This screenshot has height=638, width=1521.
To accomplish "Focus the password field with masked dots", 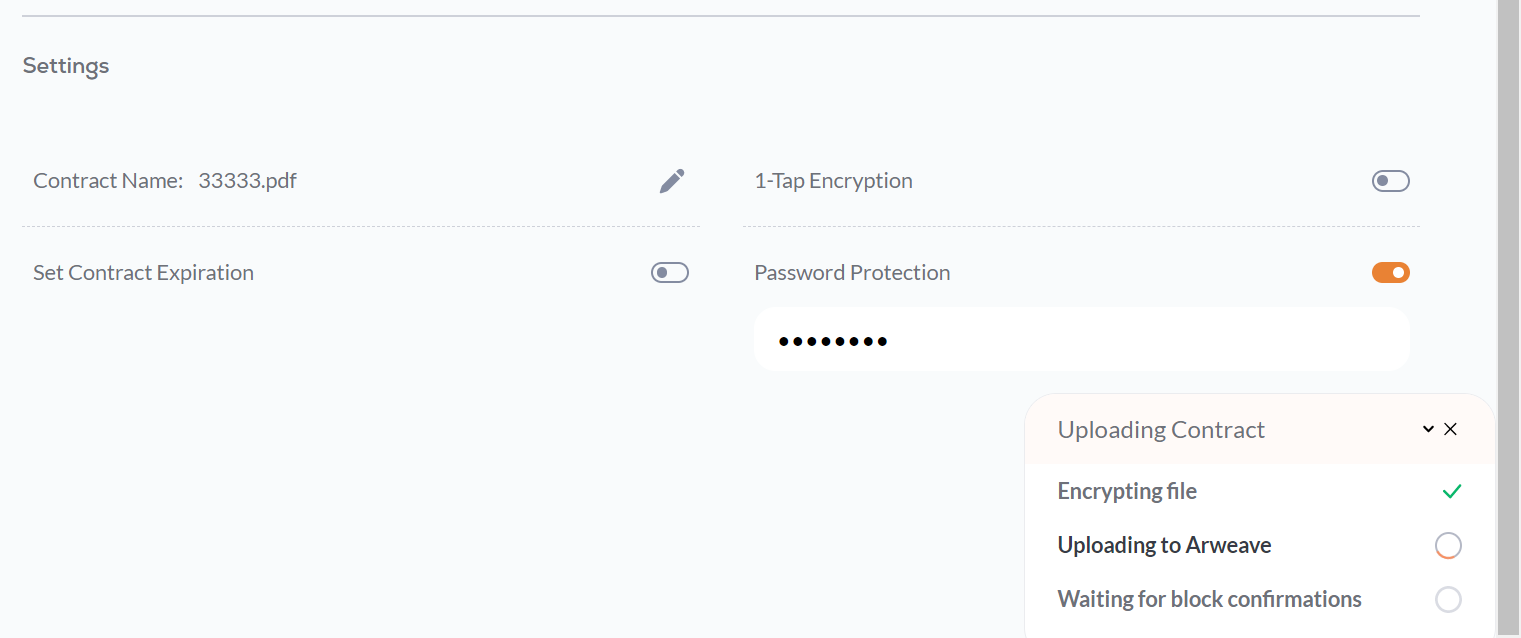I will tap(1081, 340).
